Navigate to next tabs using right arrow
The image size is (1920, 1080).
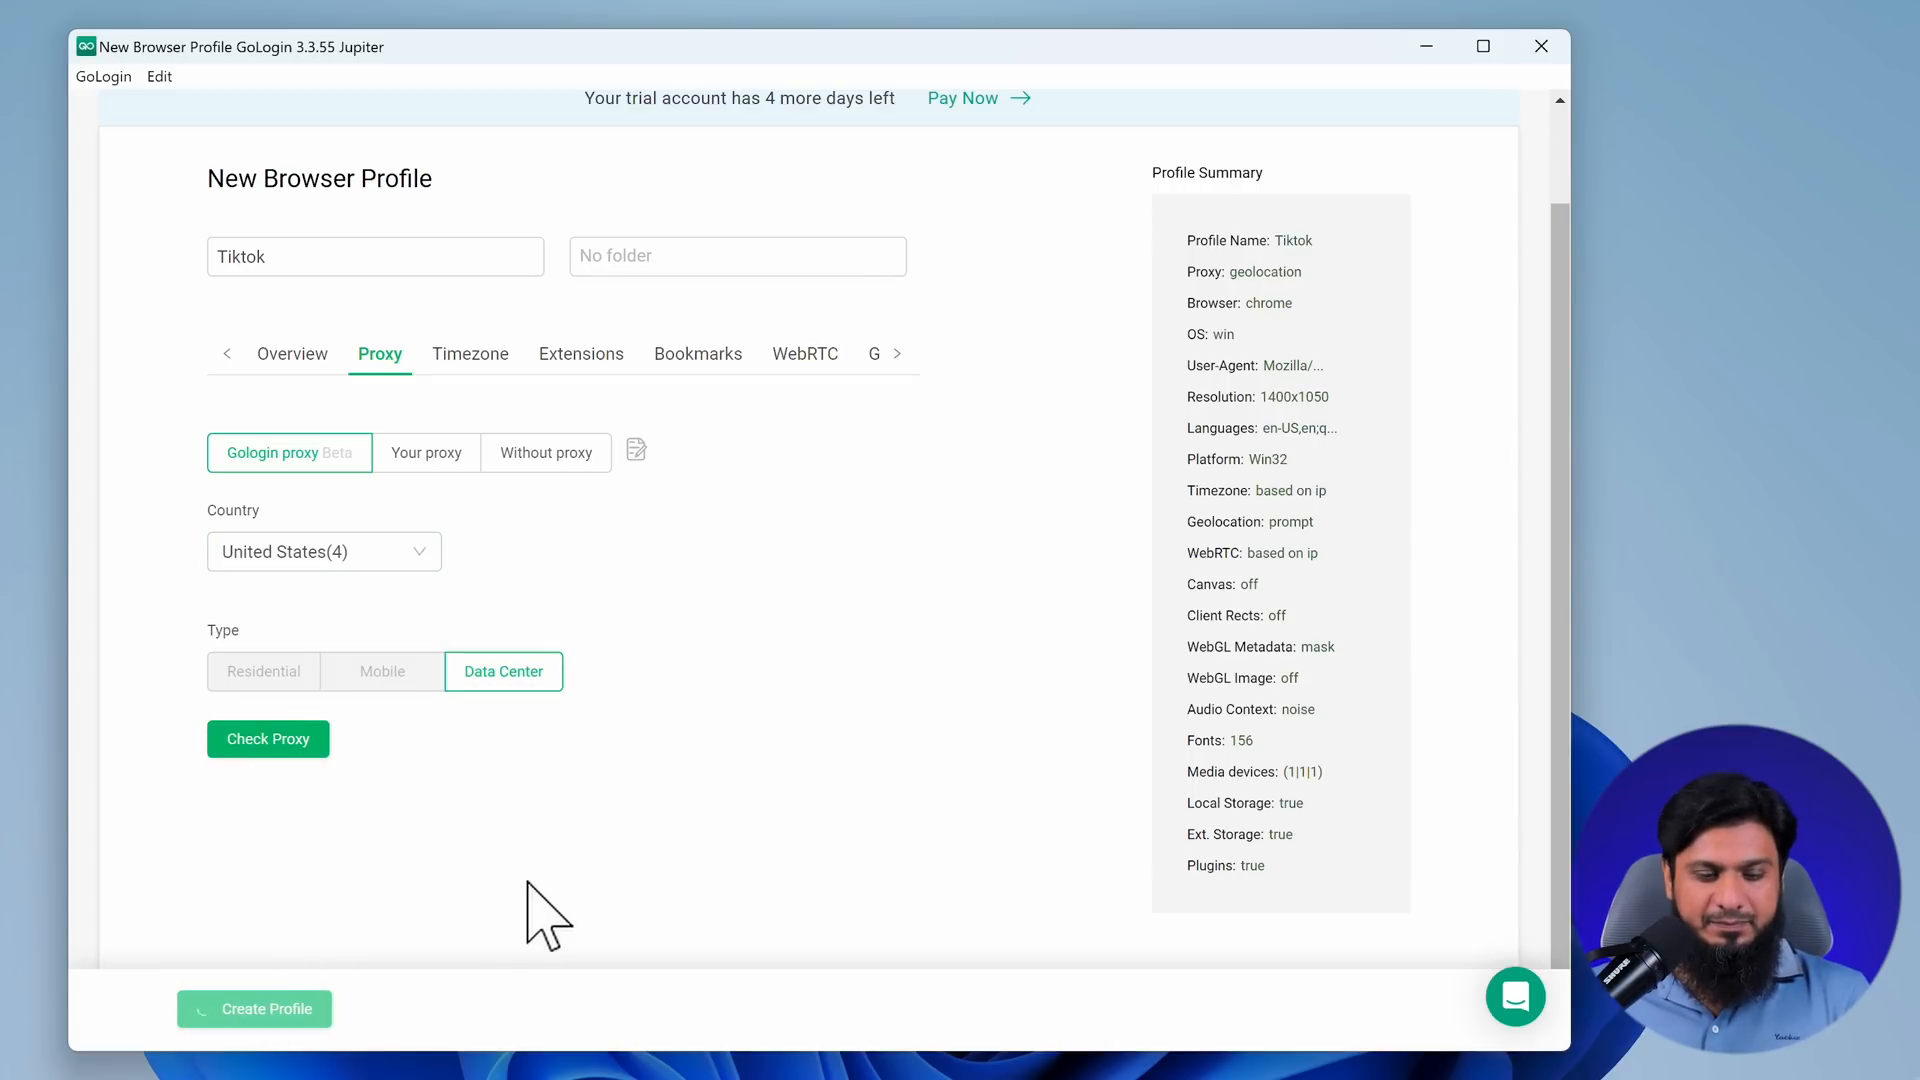click(897, 353)
